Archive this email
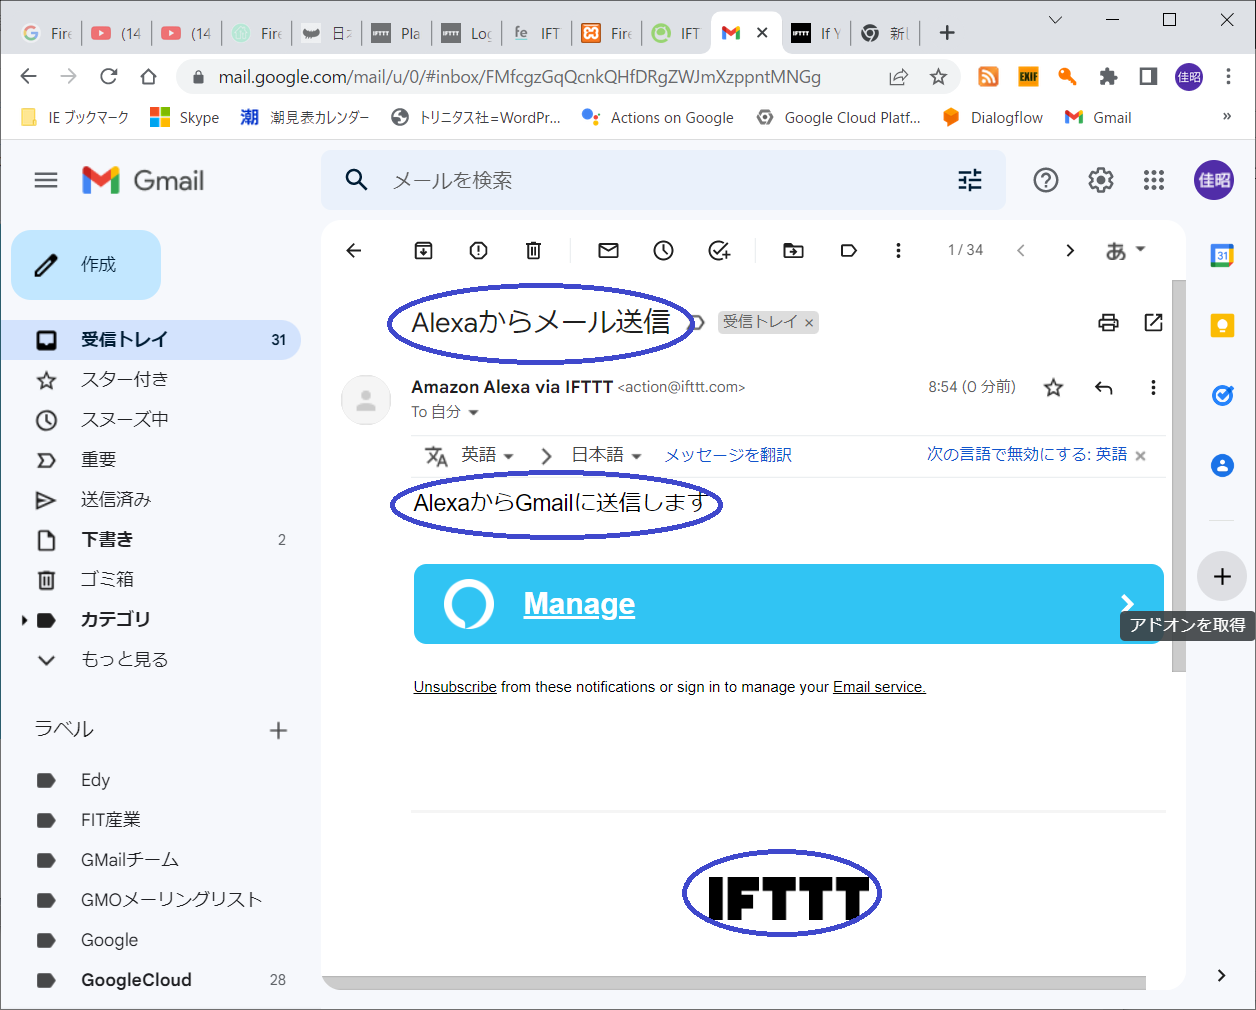1256x1010 pixels. [423, 250]
